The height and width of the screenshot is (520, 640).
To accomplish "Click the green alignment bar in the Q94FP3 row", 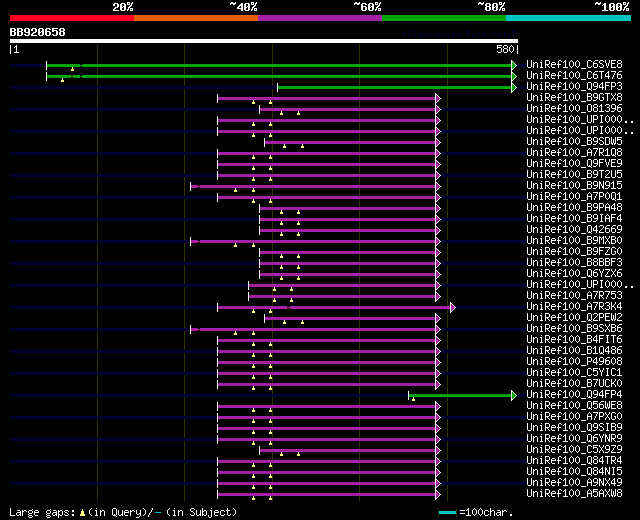I will coord(395,87).
